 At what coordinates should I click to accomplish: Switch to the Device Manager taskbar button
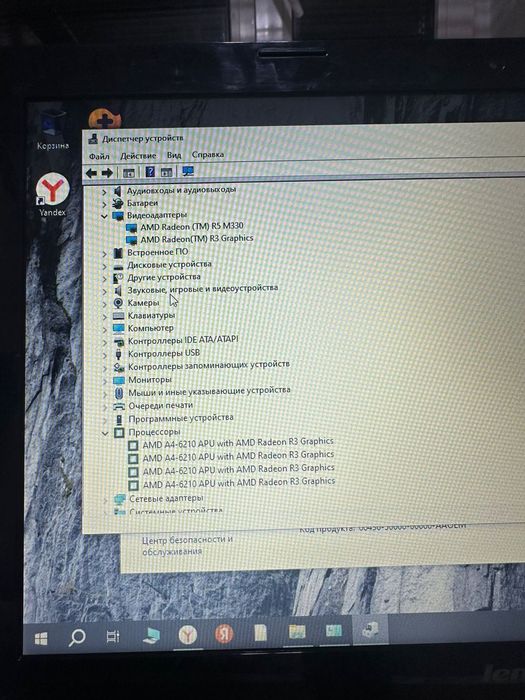pos(370,629)
